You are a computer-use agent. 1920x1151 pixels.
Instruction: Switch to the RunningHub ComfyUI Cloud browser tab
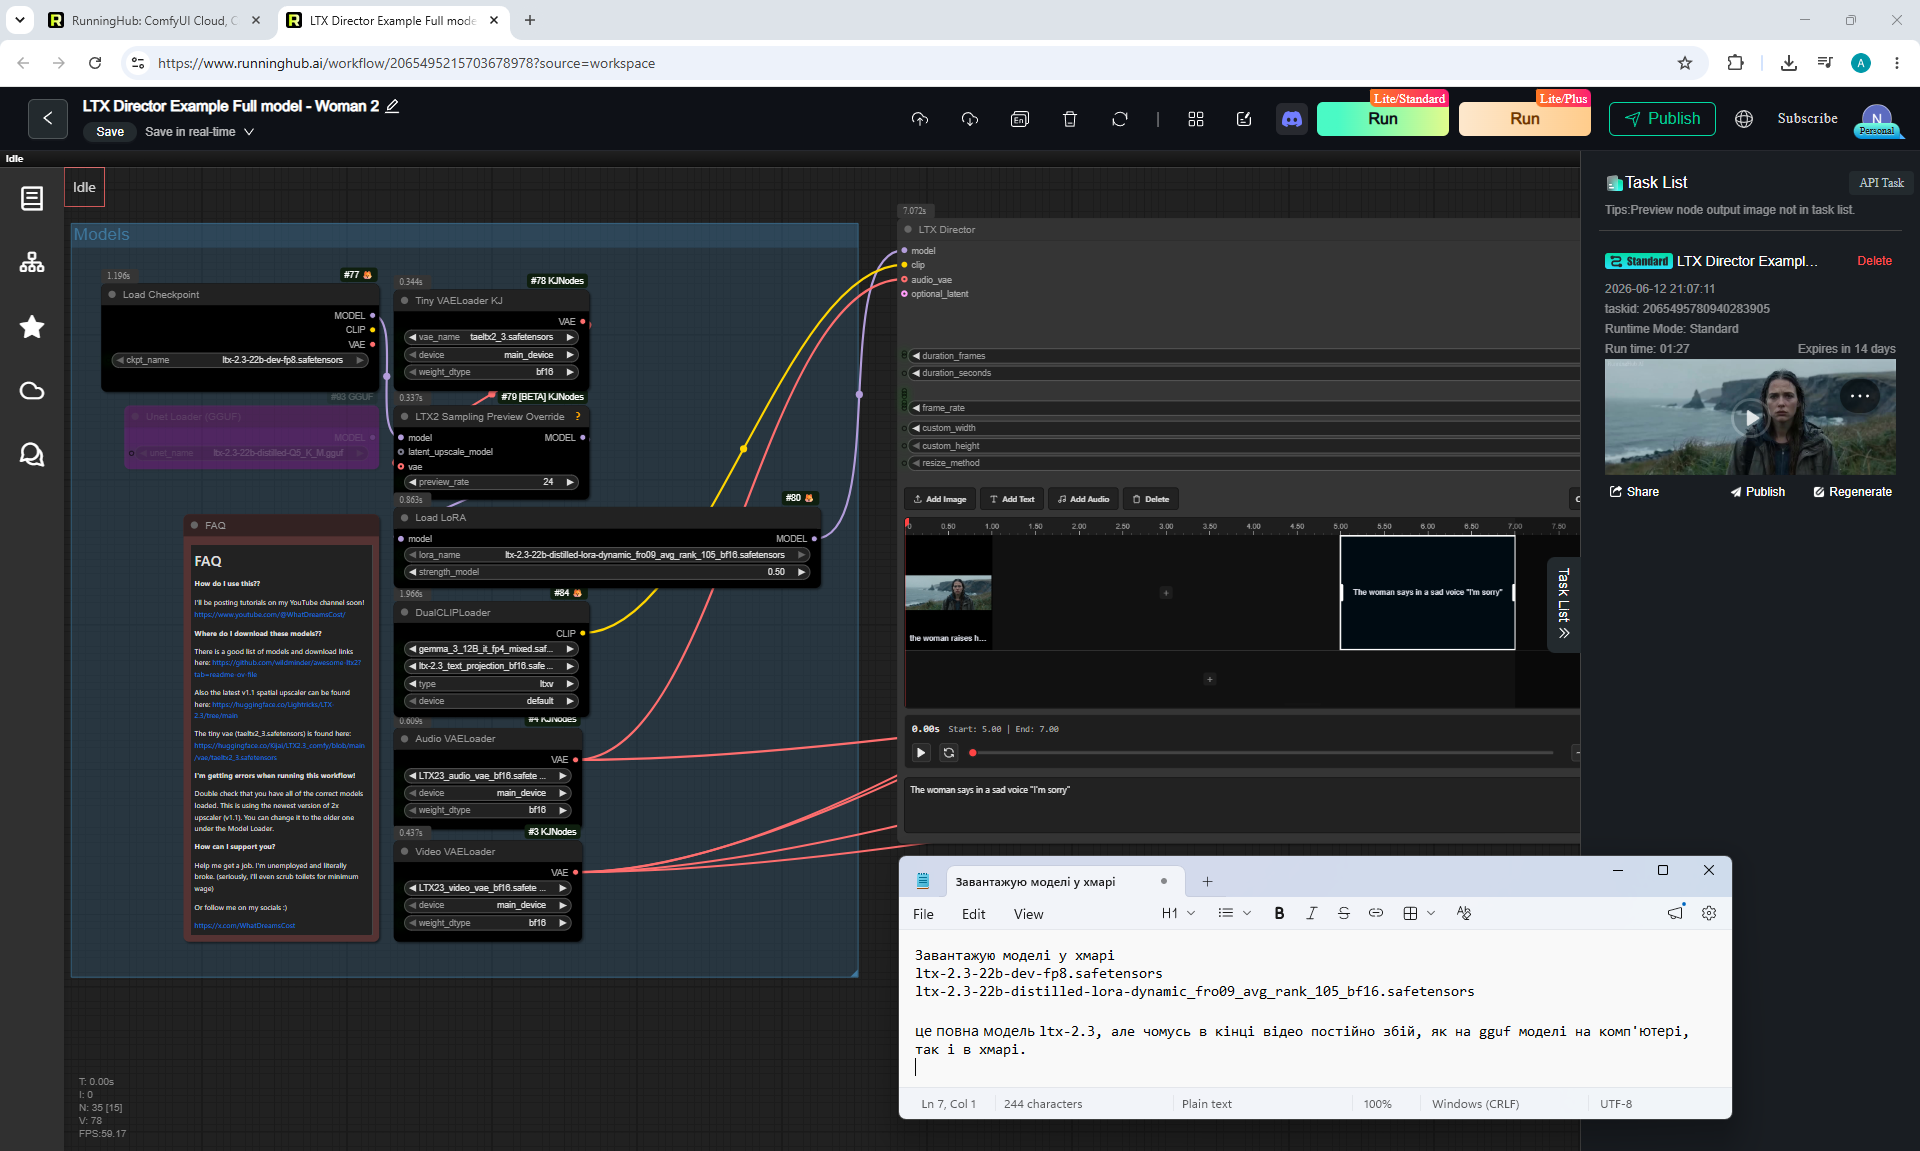[x=154, y=20]
